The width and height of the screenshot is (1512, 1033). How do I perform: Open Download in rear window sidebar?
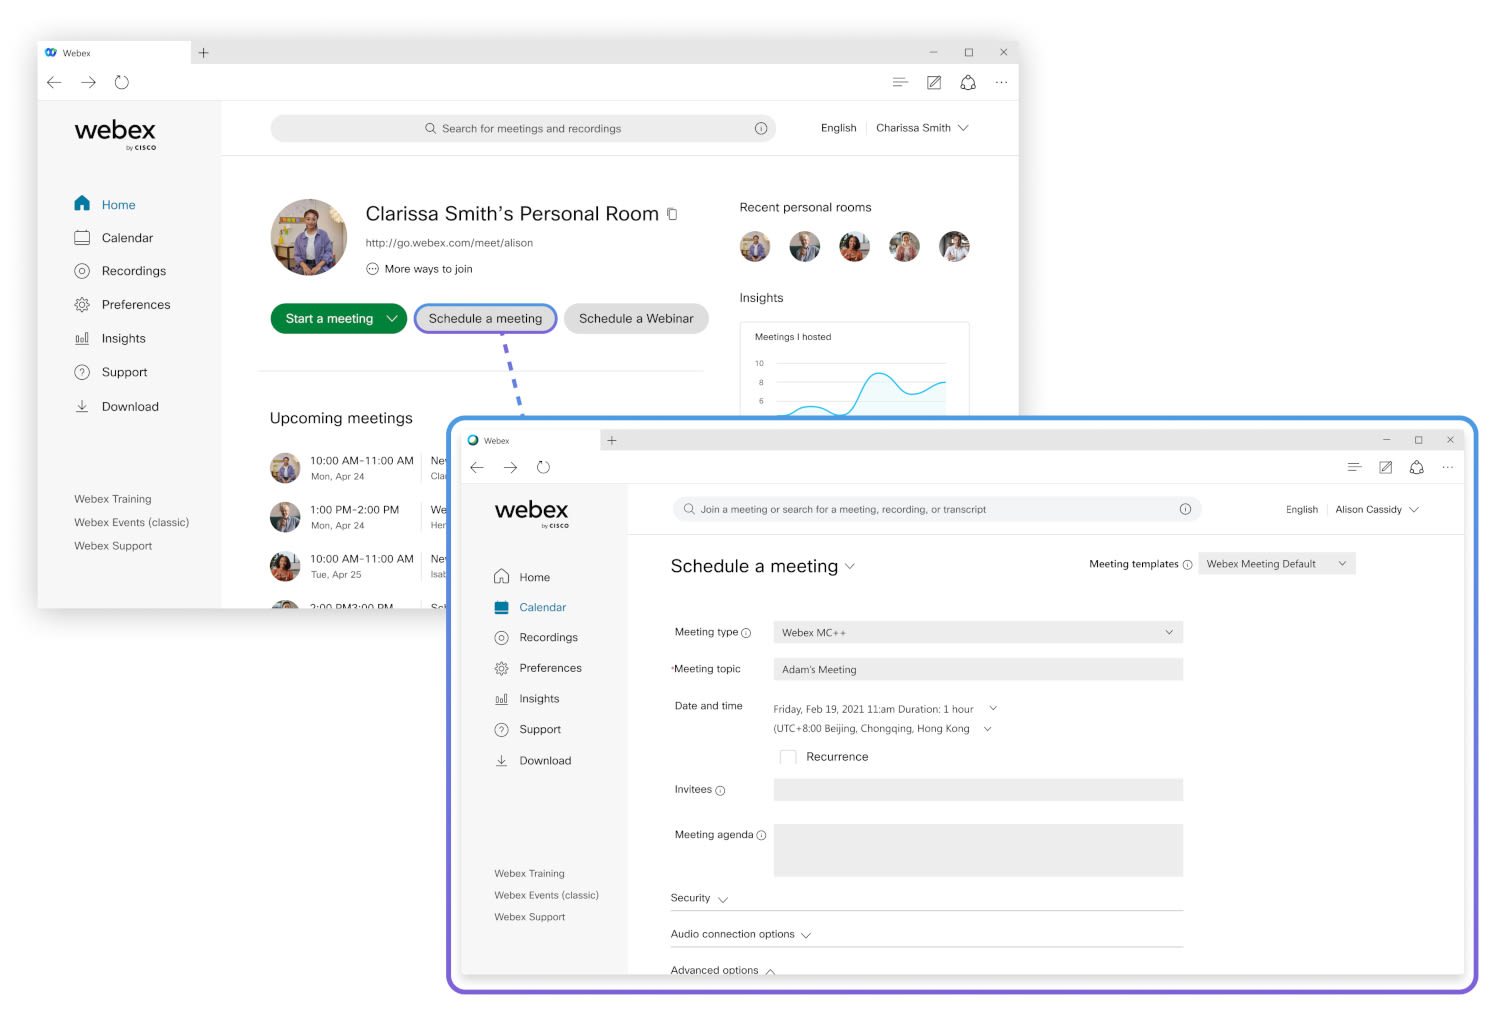(x=116, y=407)
